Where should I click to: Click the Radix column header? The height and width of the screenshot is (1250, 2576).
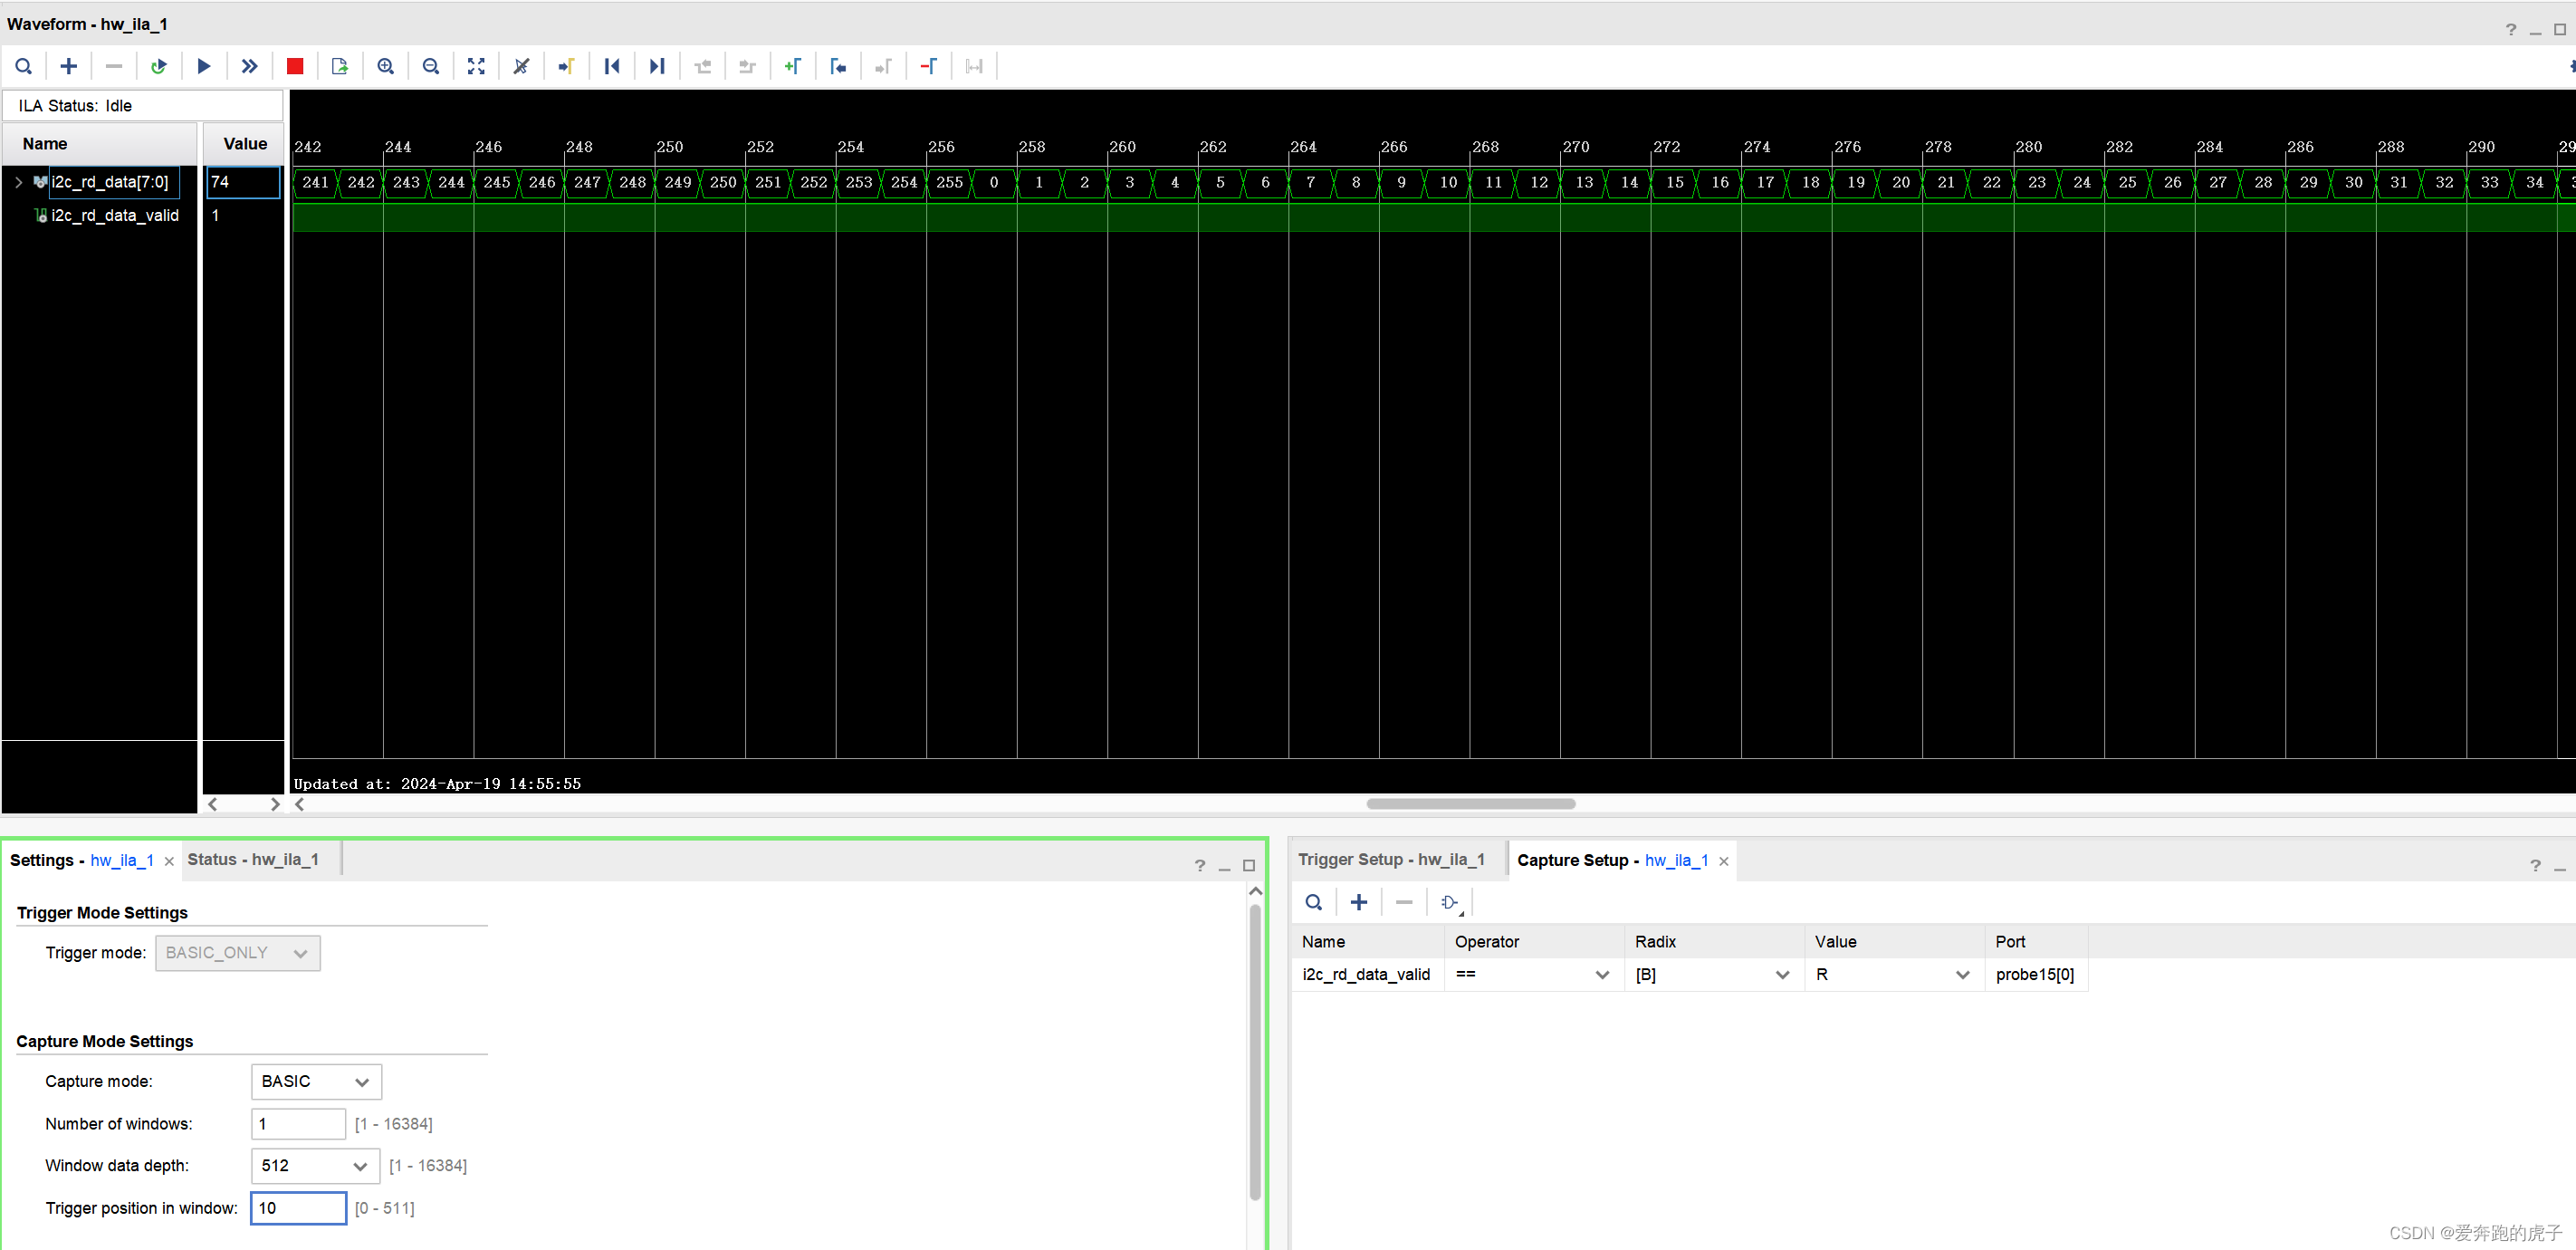[x=1713, y=942]
